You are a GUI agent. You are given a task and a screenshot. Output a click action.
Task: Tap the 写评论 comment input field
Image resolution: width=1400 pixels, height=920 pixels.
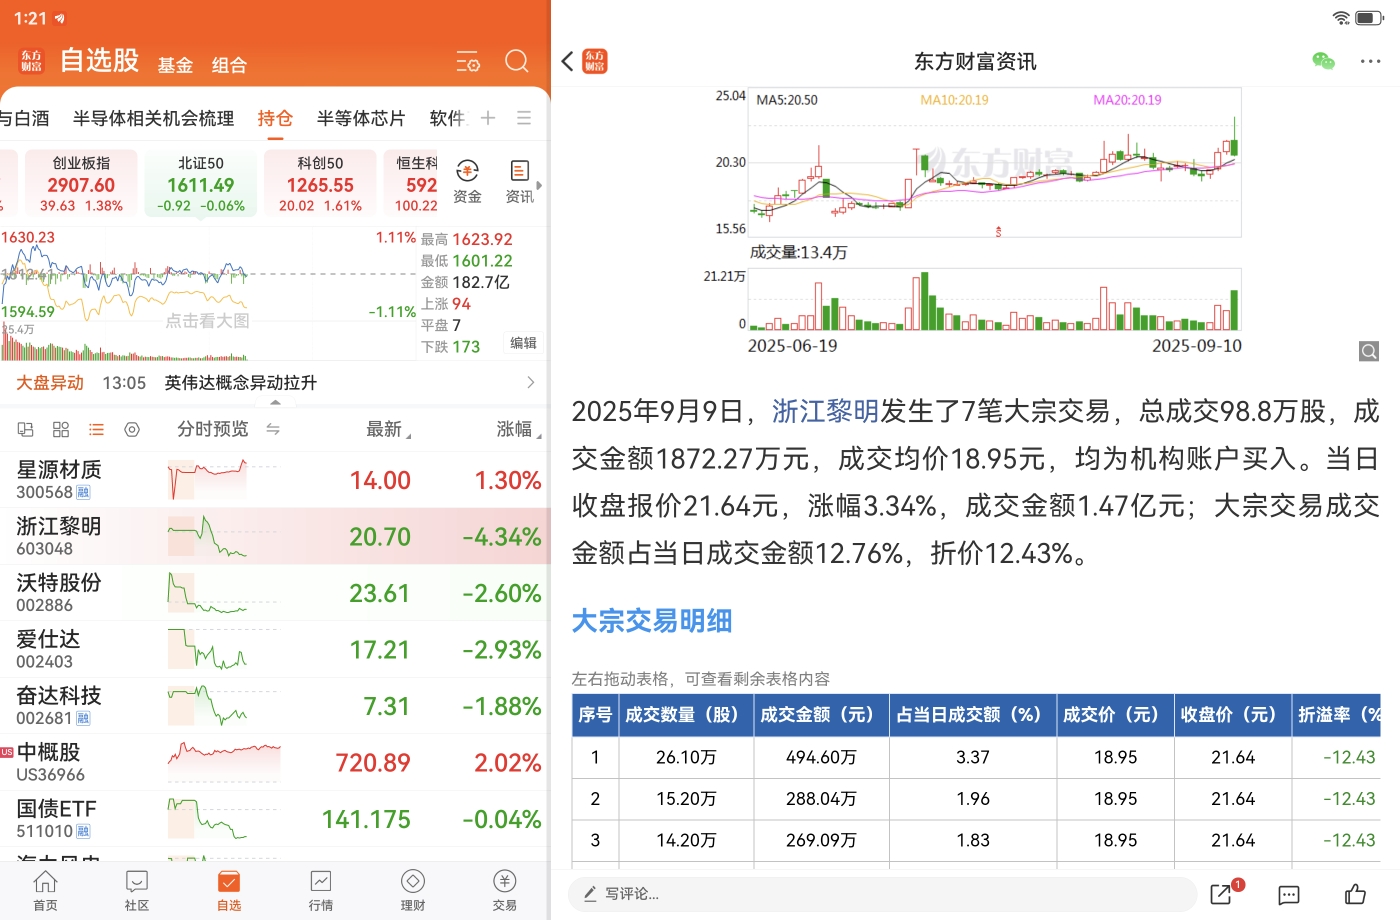pyautogui.click(x=883, y=893)
